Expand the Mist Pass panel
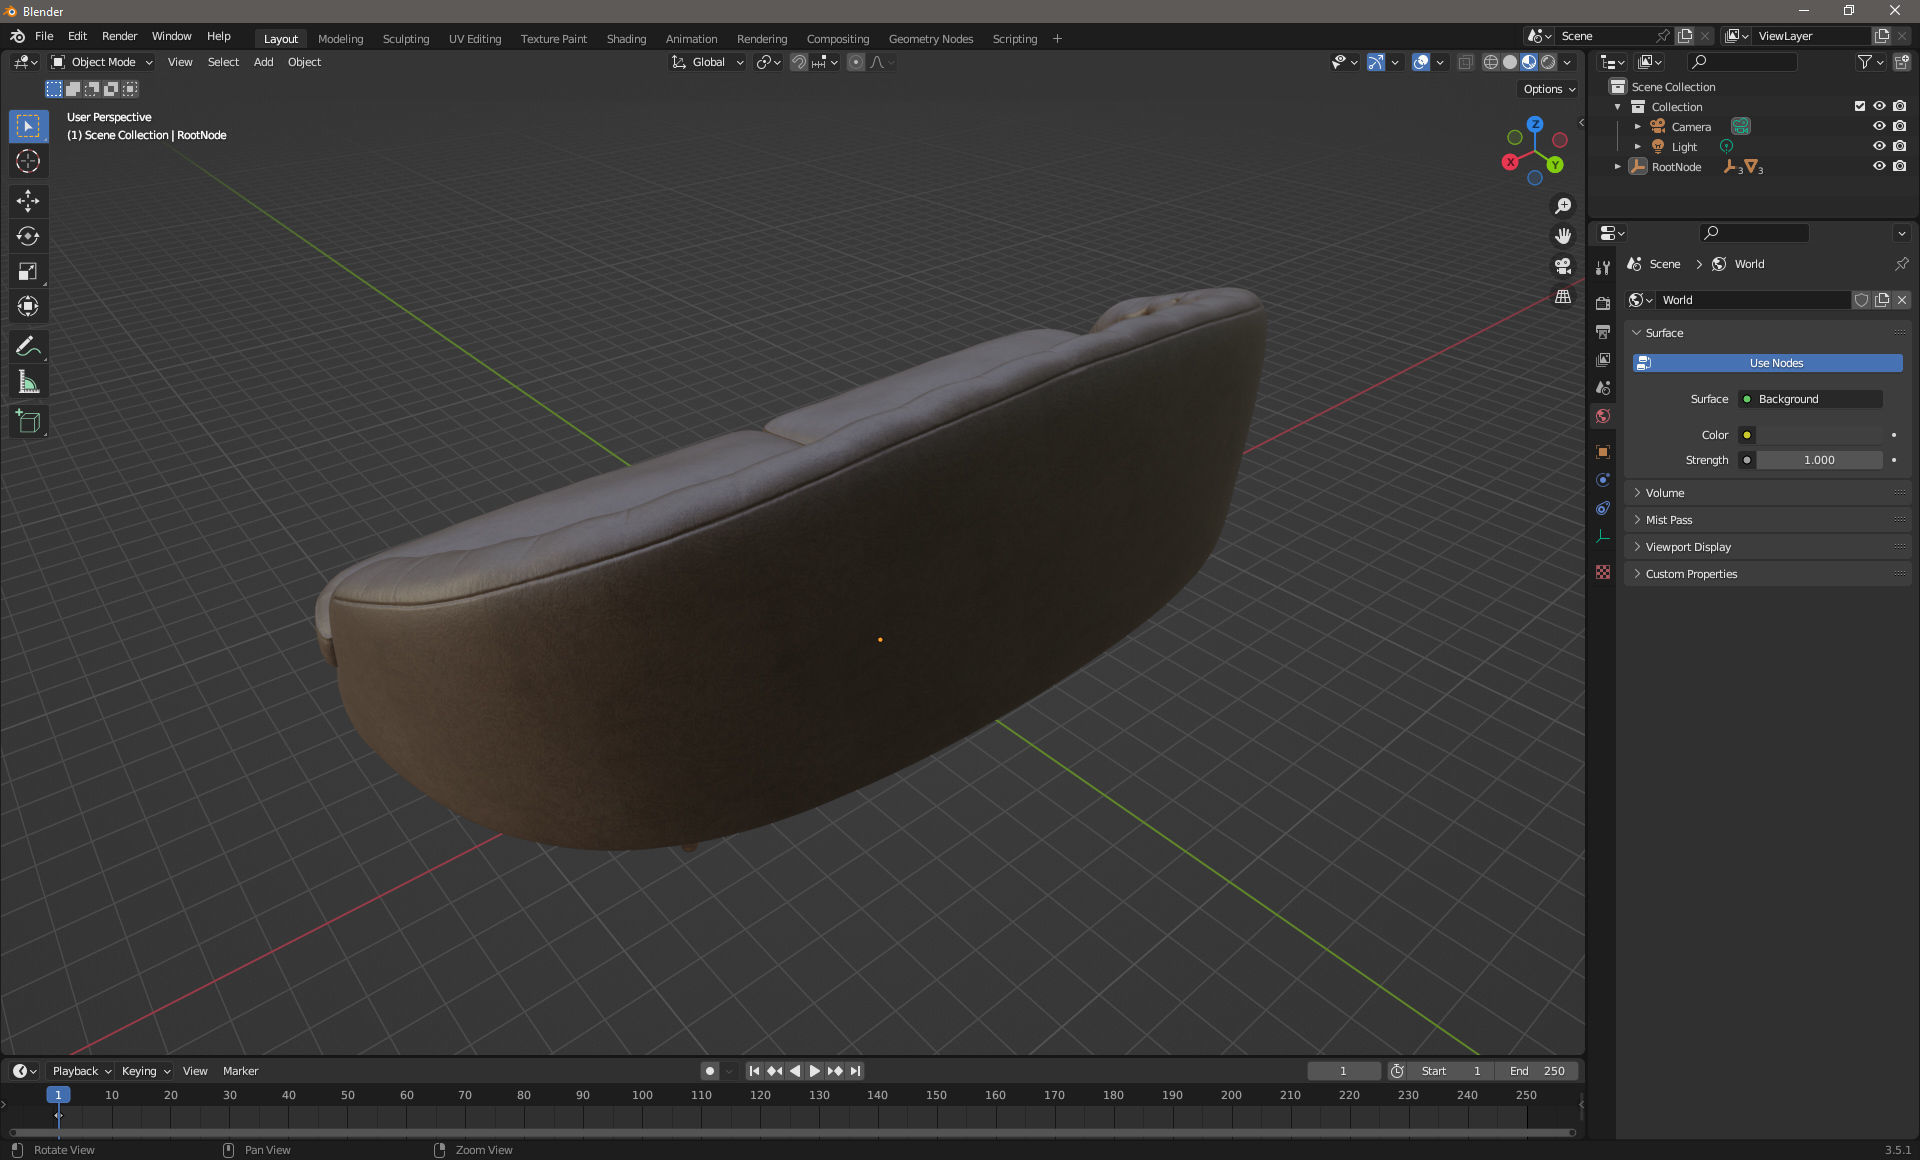This screenshot has width=1920, height=1160. [x=1767, y=520]
